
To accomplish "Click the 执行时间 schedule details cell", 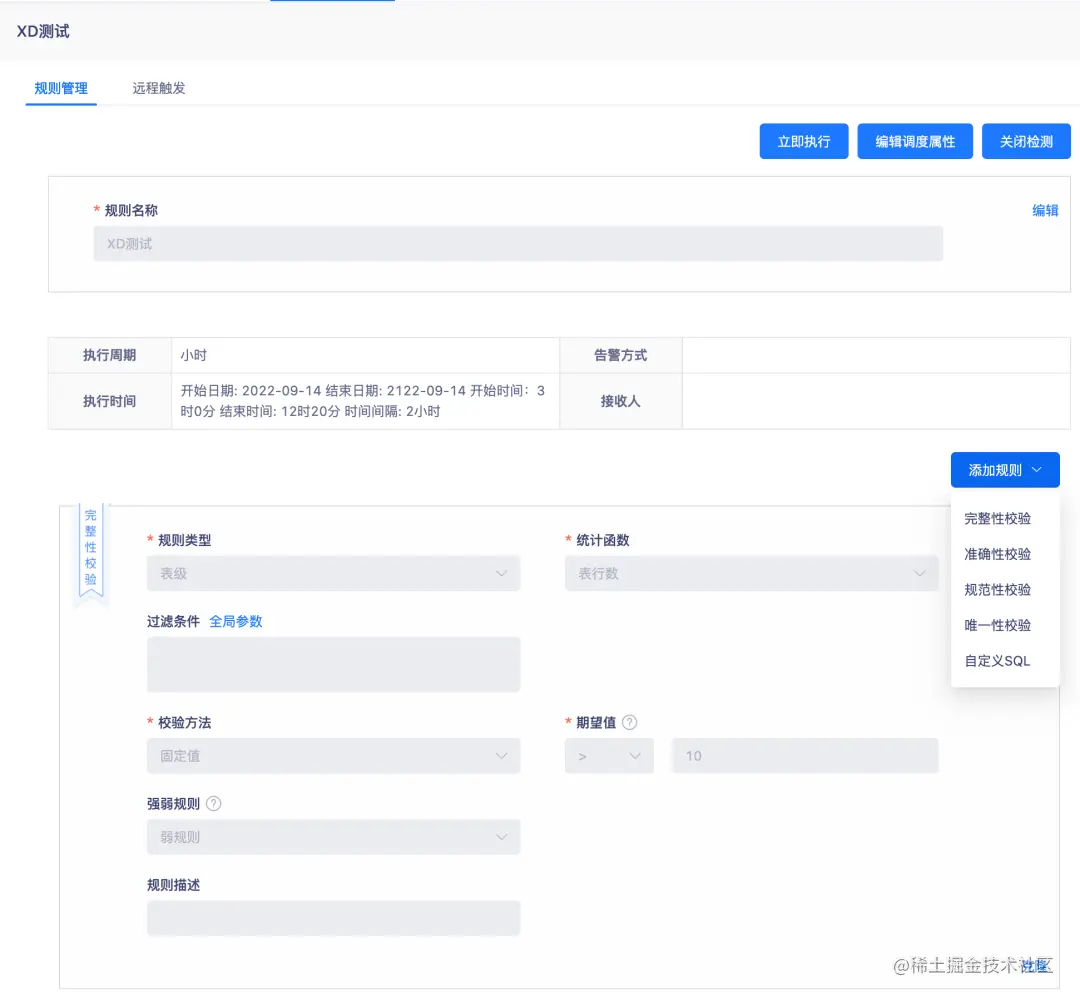I will (x=365, y=401).
